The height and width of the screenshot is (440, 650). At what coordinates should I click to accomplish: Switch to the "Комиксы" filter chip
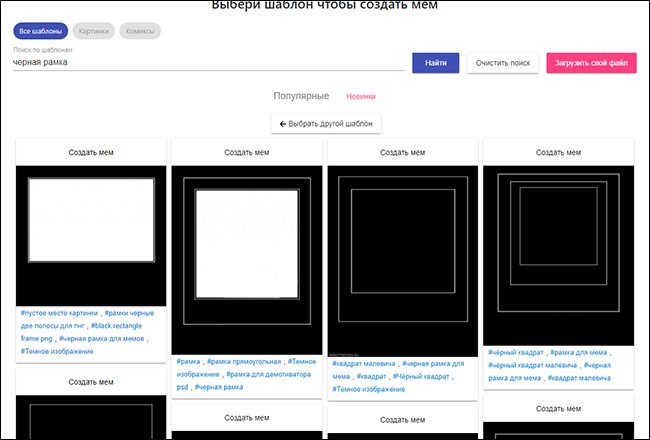click(140, 31)
